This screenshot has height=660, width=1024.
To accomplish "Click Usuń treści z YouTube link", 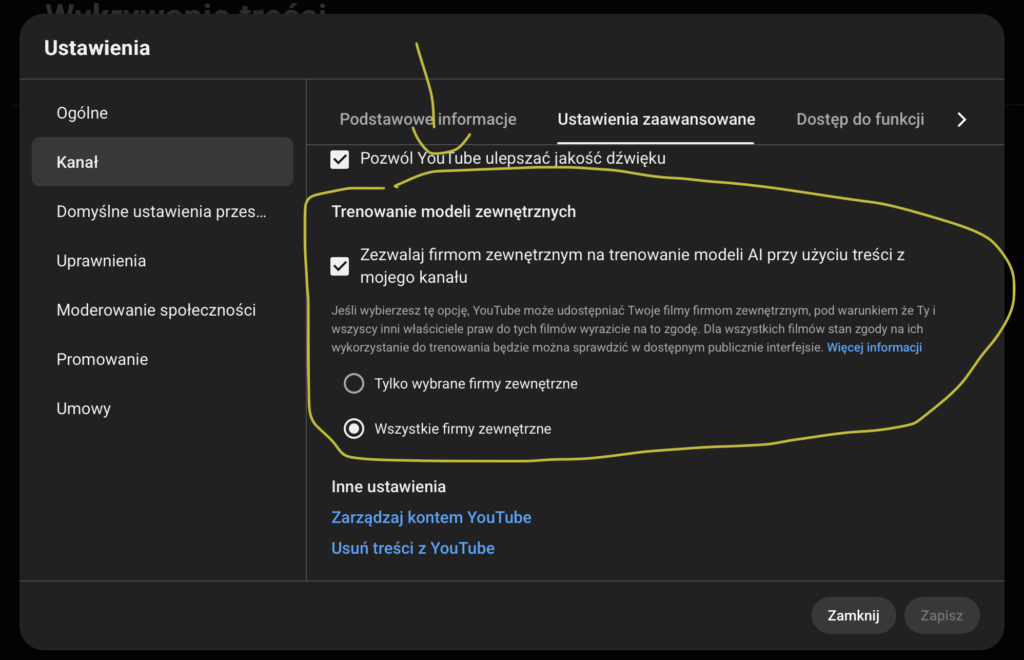I will click(x=413, y=548).
